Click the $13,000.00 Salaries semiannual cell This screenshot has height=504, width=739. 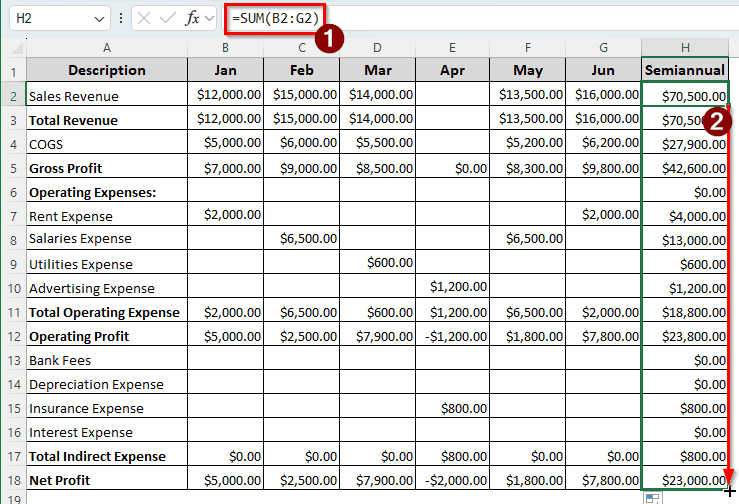(x=685, y=238)
